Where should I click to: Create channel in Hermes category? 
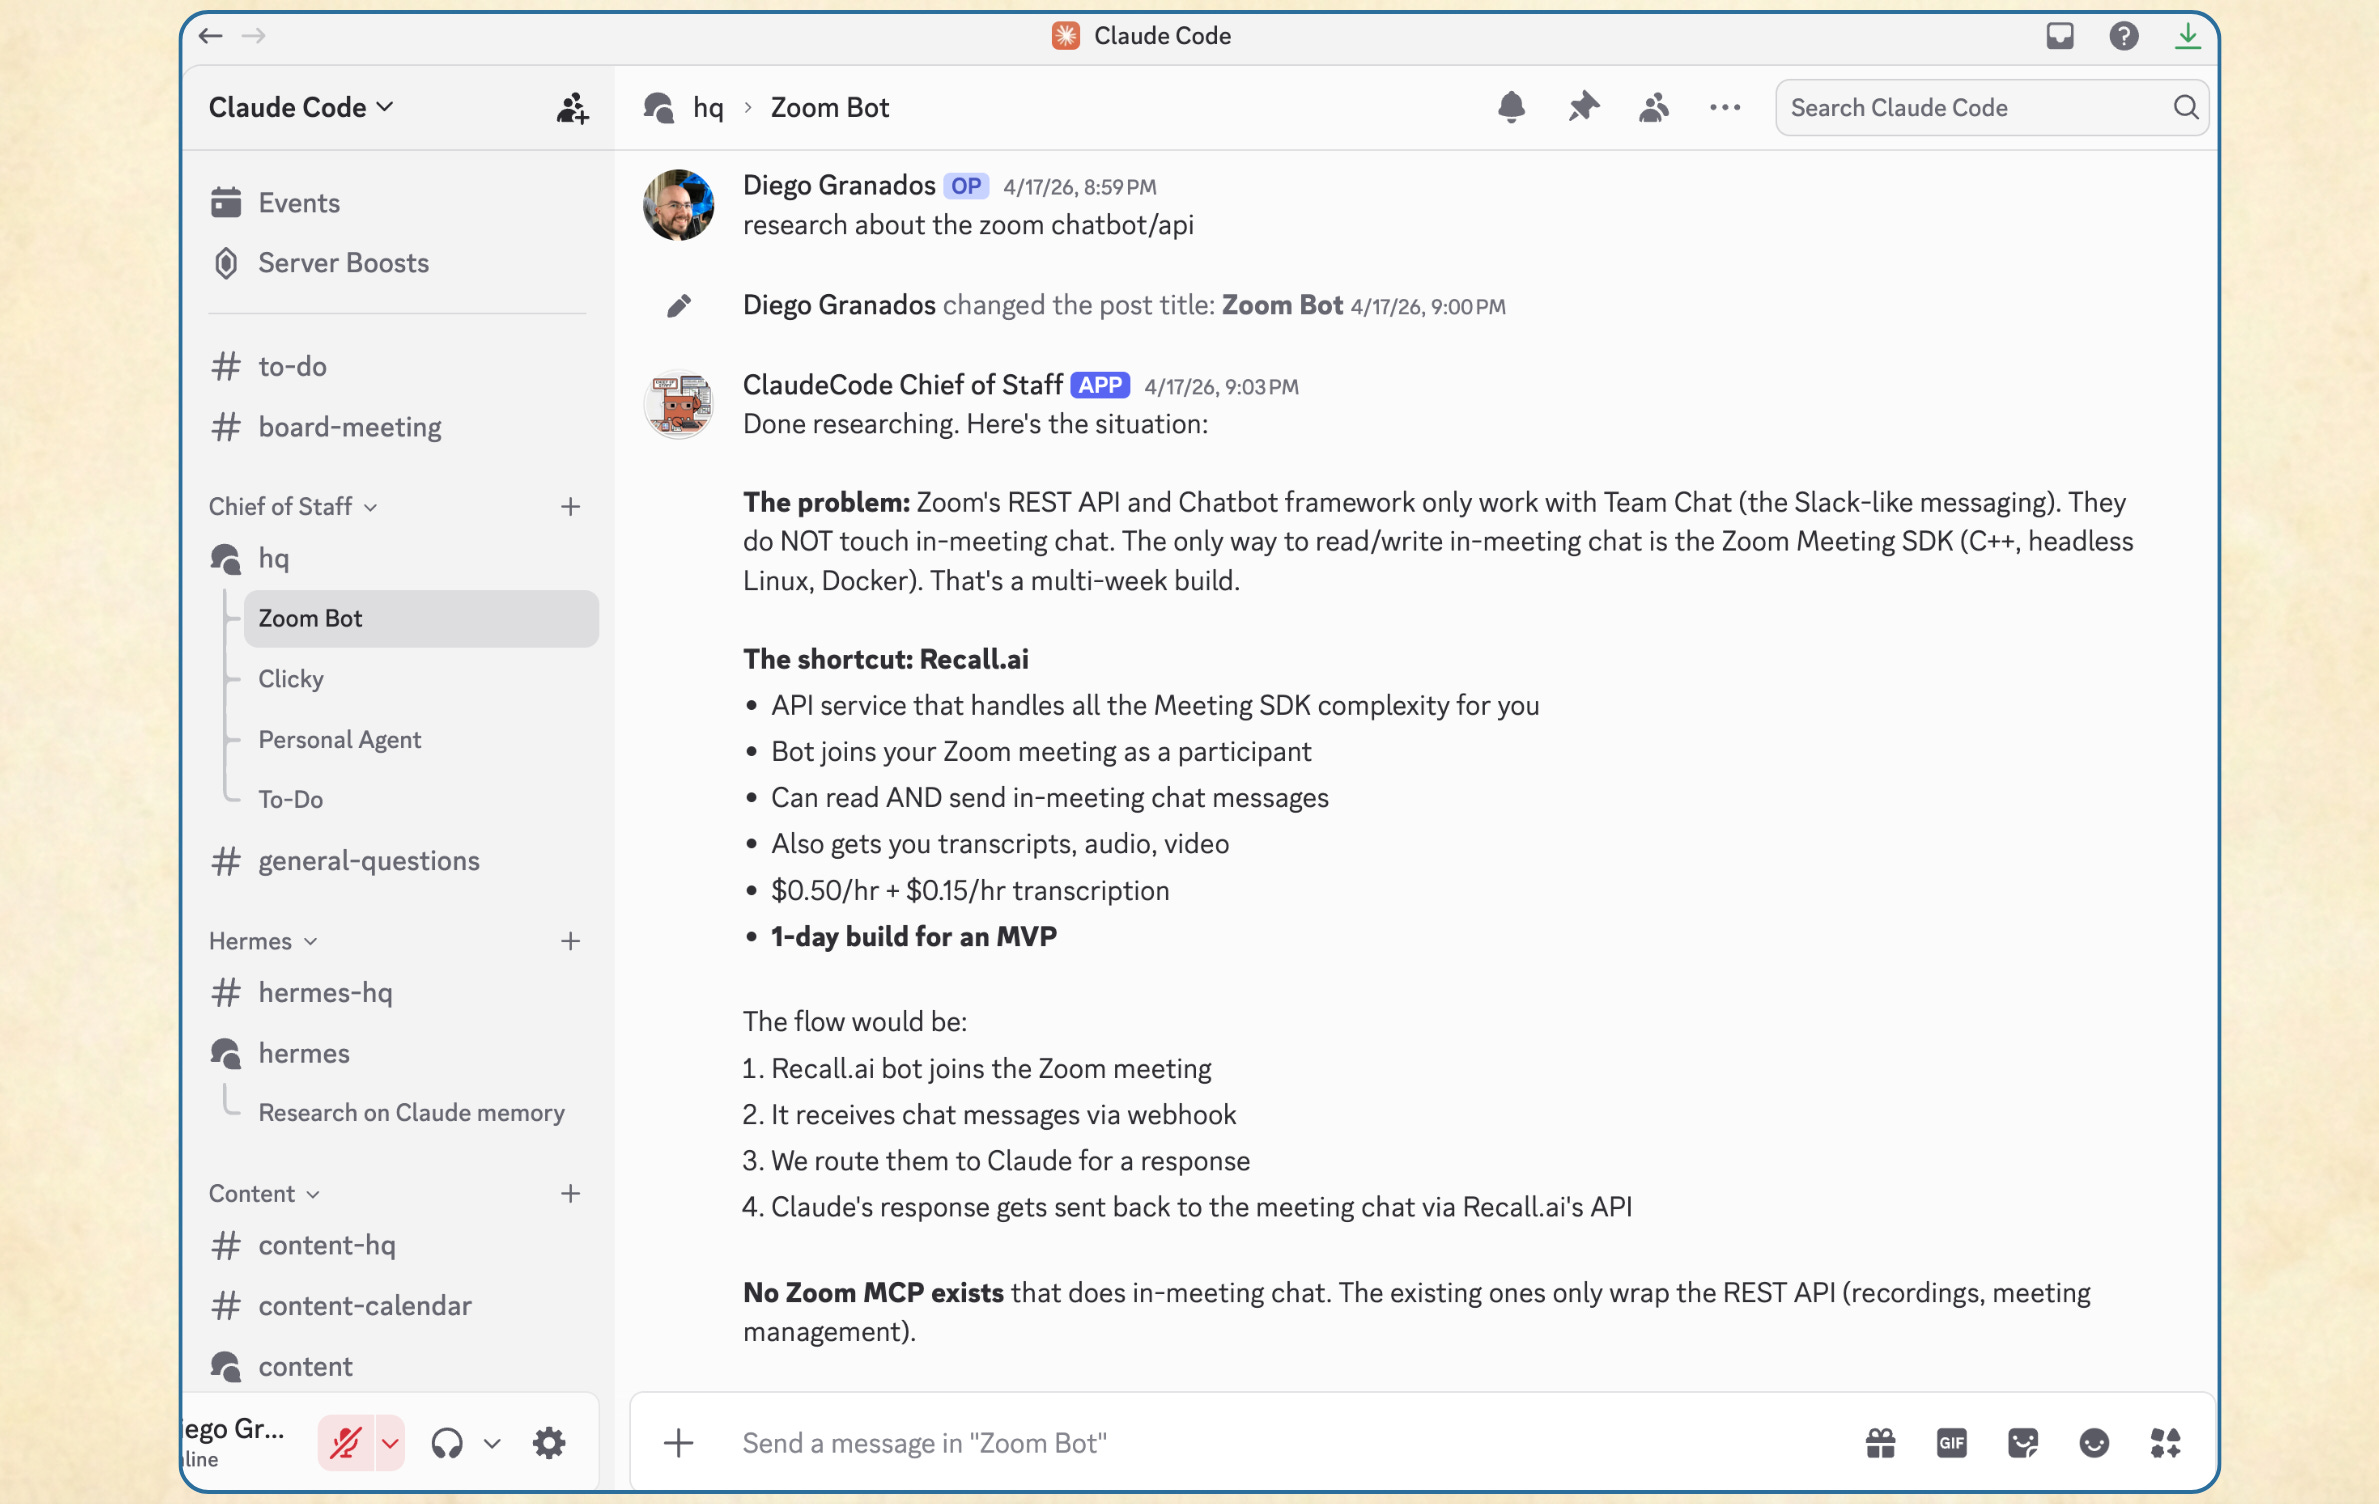(x=570, y=941)
